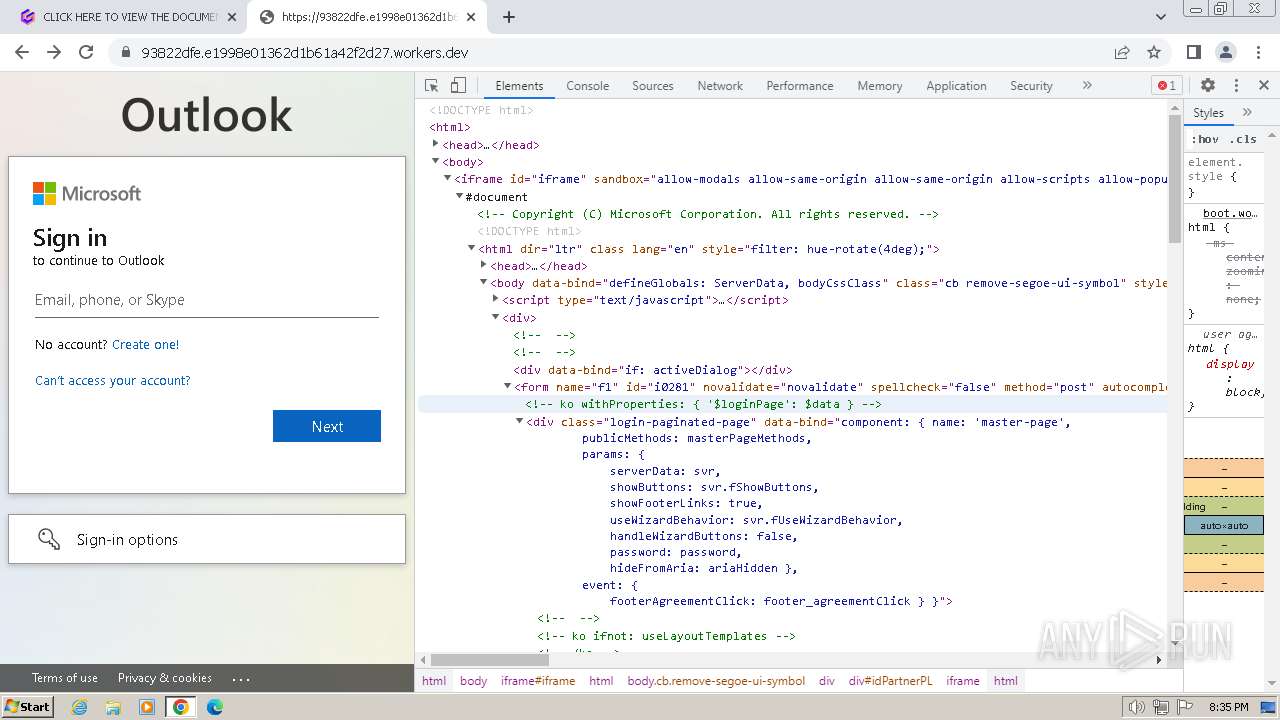Click the footer ellipsis more button
The height and width of the screenshot is (720, 1280).
pyautogui.click(x=240, y=678)
